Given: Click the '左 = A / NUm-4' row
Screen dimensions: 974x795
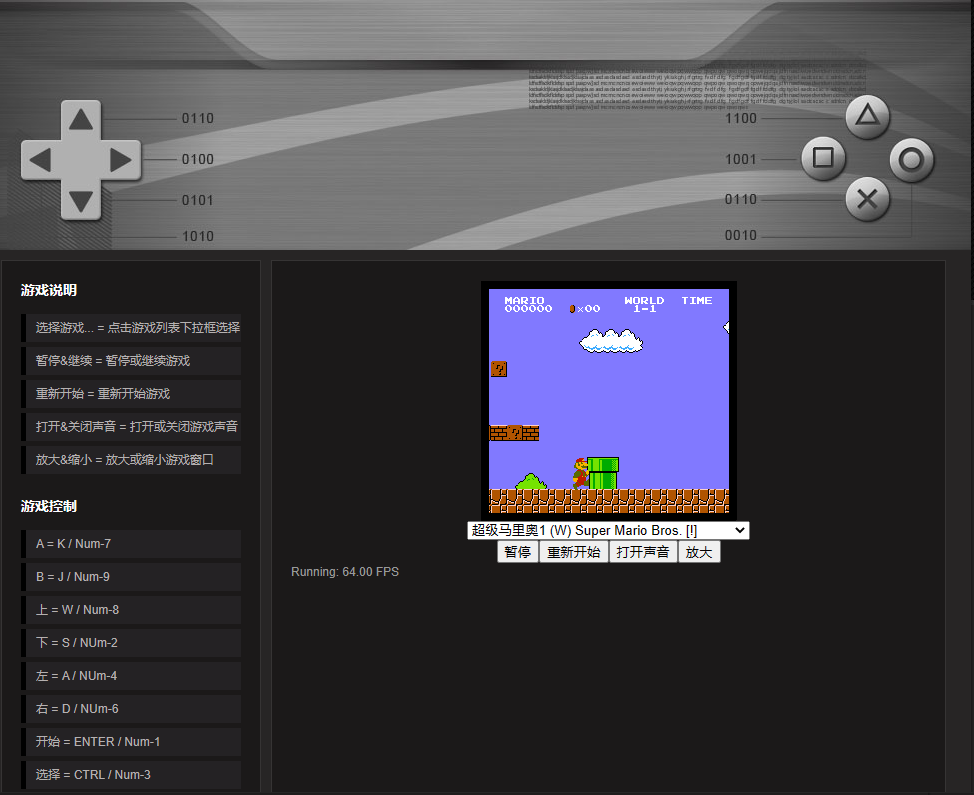Looking at the screenshot, I should [x=131, y=676].
